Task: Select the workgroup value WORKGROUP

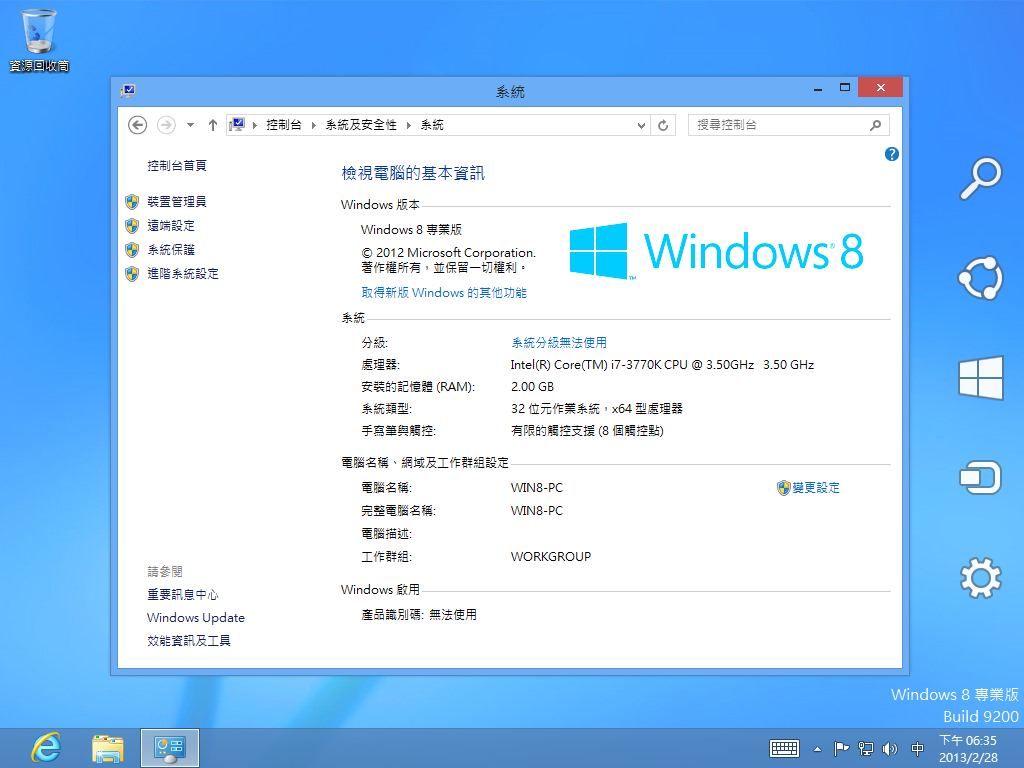Action: coord(551,556)
